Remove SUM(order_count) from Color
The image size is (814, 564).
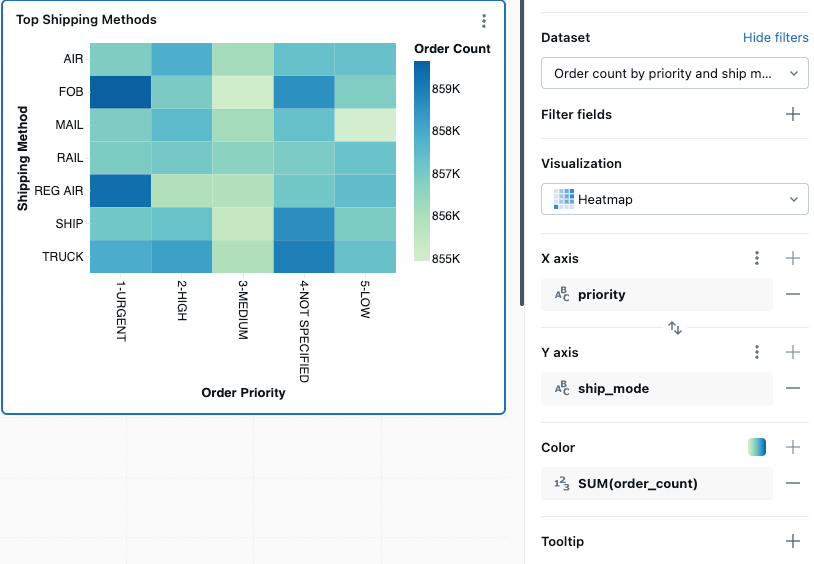click(793, 483)
